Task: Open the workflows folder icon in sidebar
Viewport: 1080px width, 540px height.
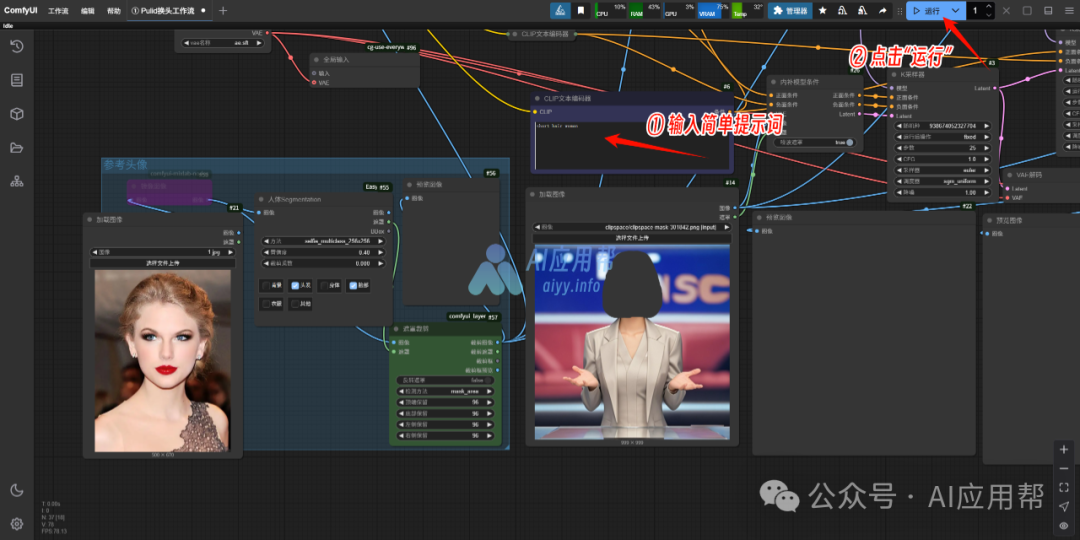Action: click(x=17, y=147)
